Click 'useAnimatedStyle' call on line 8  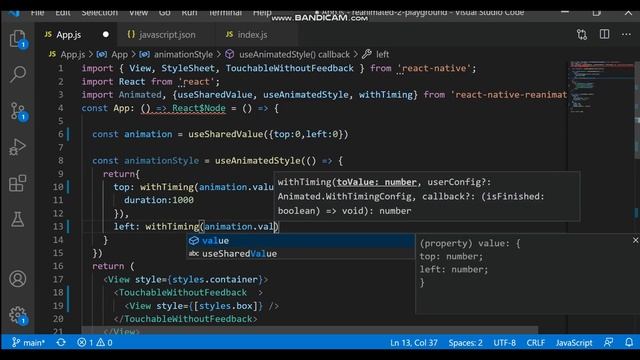[x=258, y=161]
